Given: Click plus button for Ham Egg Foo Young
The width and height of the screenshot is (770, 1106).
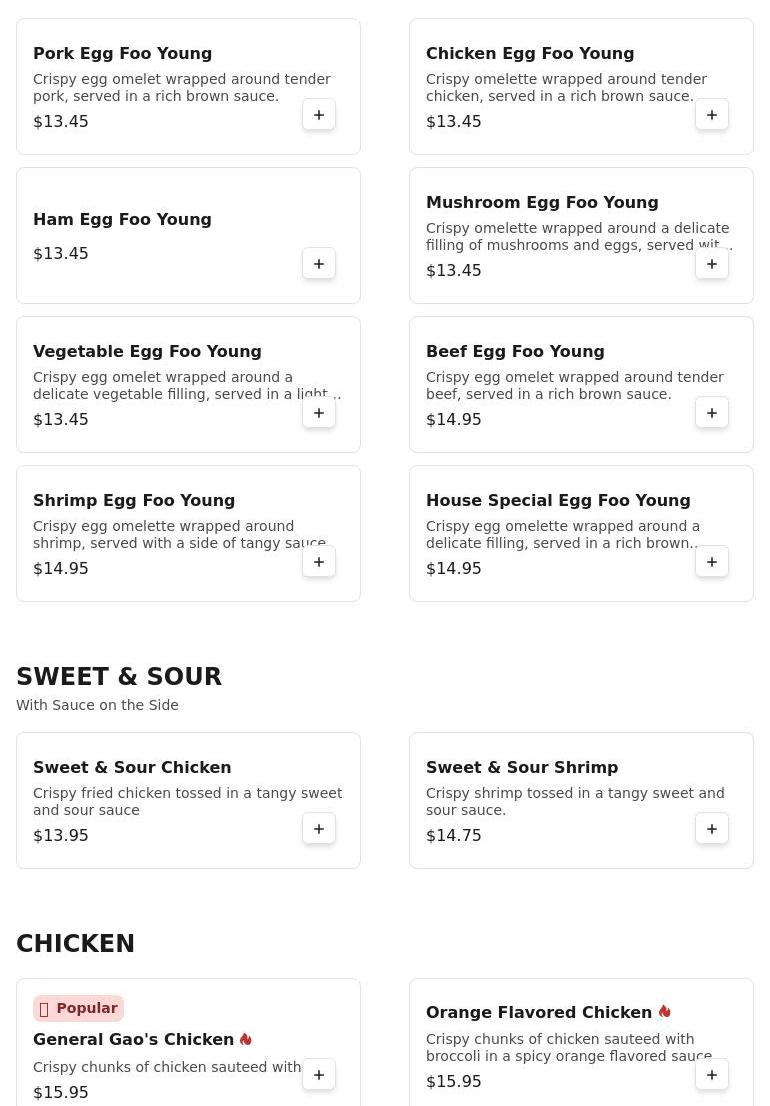Looking at the screenshot, I should click(319, 264).
